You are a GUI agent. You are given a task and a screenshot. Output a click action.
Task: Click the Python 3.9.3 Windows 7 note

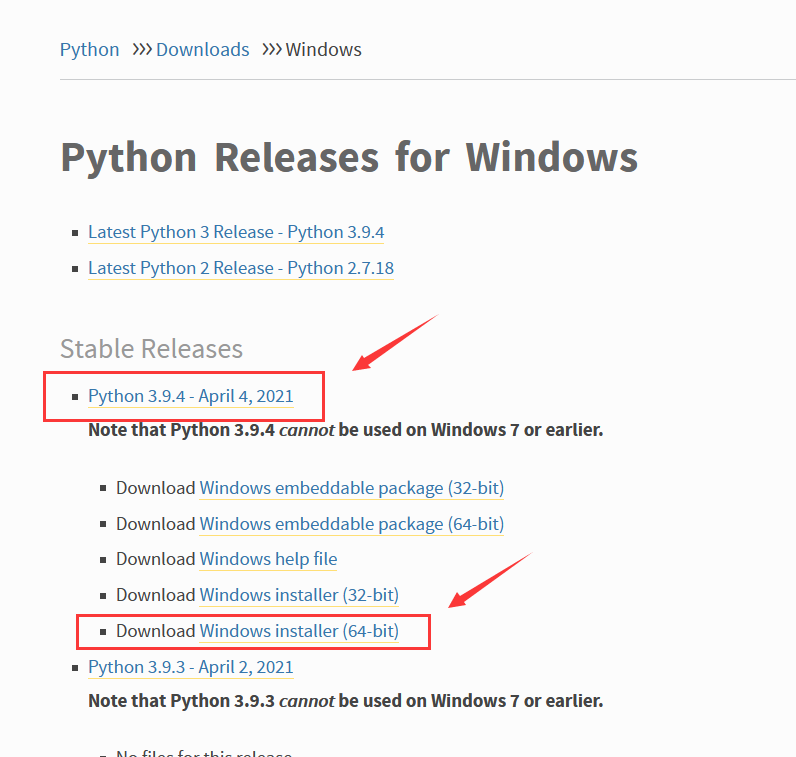coord(346,701)
